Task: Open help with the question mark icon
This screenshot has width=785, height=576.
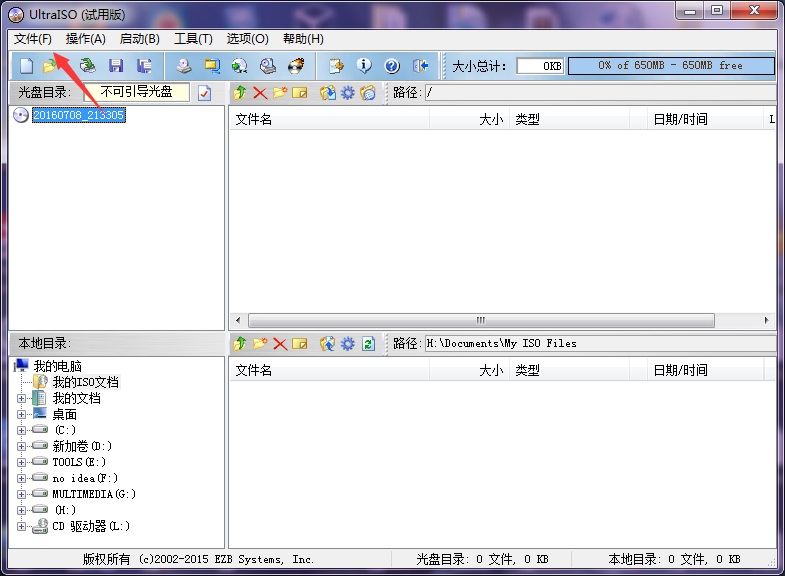Action: [x=392, y=66]
